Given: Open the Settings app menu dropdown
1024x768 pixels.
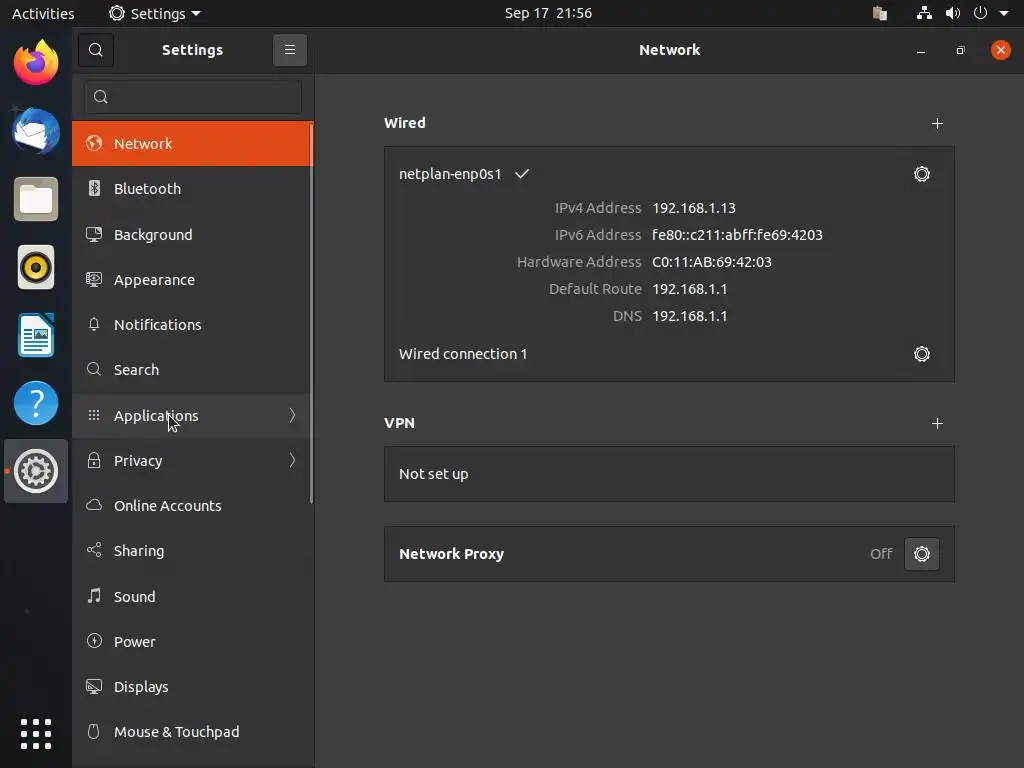Looking at the screenshot, I should (x=155, y=14).
